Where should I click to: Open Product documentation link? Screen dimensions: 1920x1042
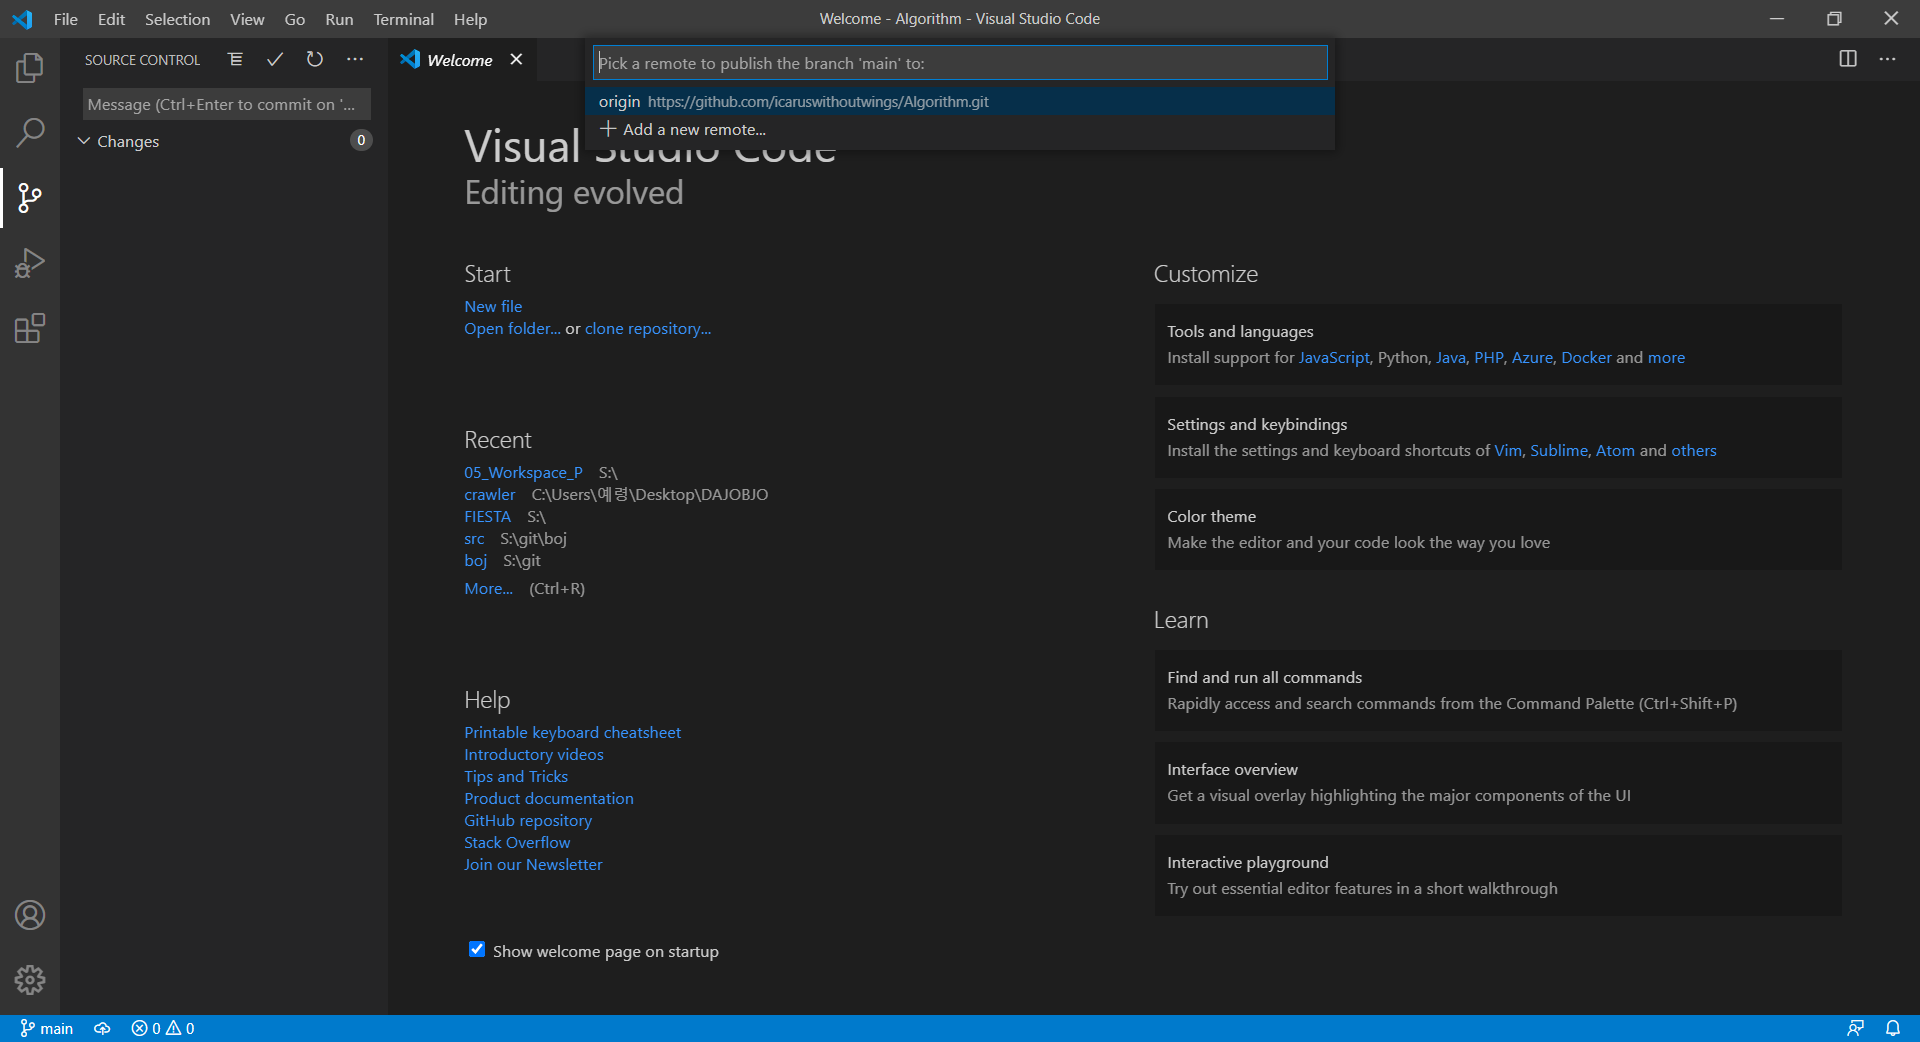[x=549, y=798]
